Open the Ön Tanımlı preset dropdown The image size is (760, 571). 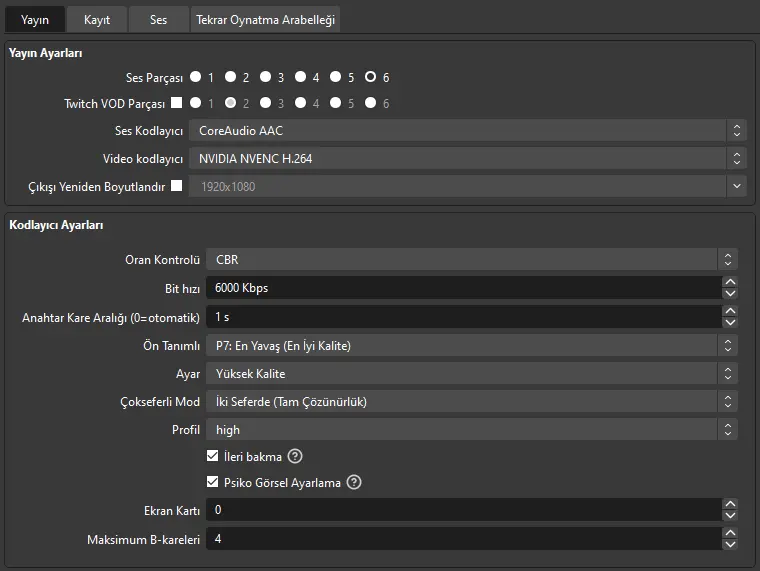coord(472,346)
